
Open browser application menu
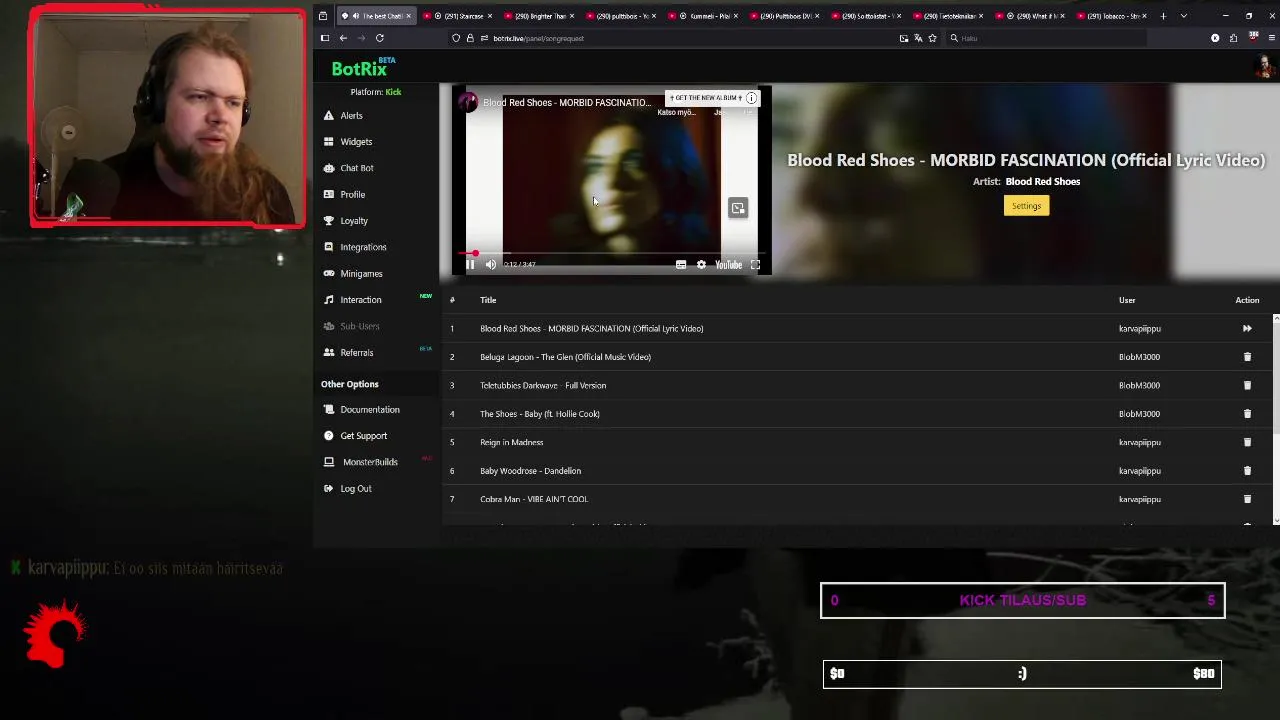pyautogui.click(x=1271, y=38)
